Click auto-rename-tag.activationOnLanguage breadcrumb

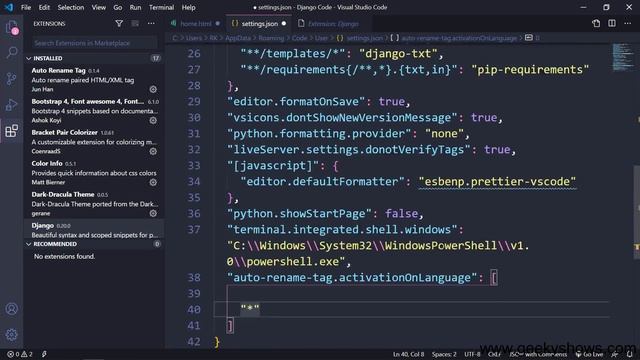click(x=459, y=38)
